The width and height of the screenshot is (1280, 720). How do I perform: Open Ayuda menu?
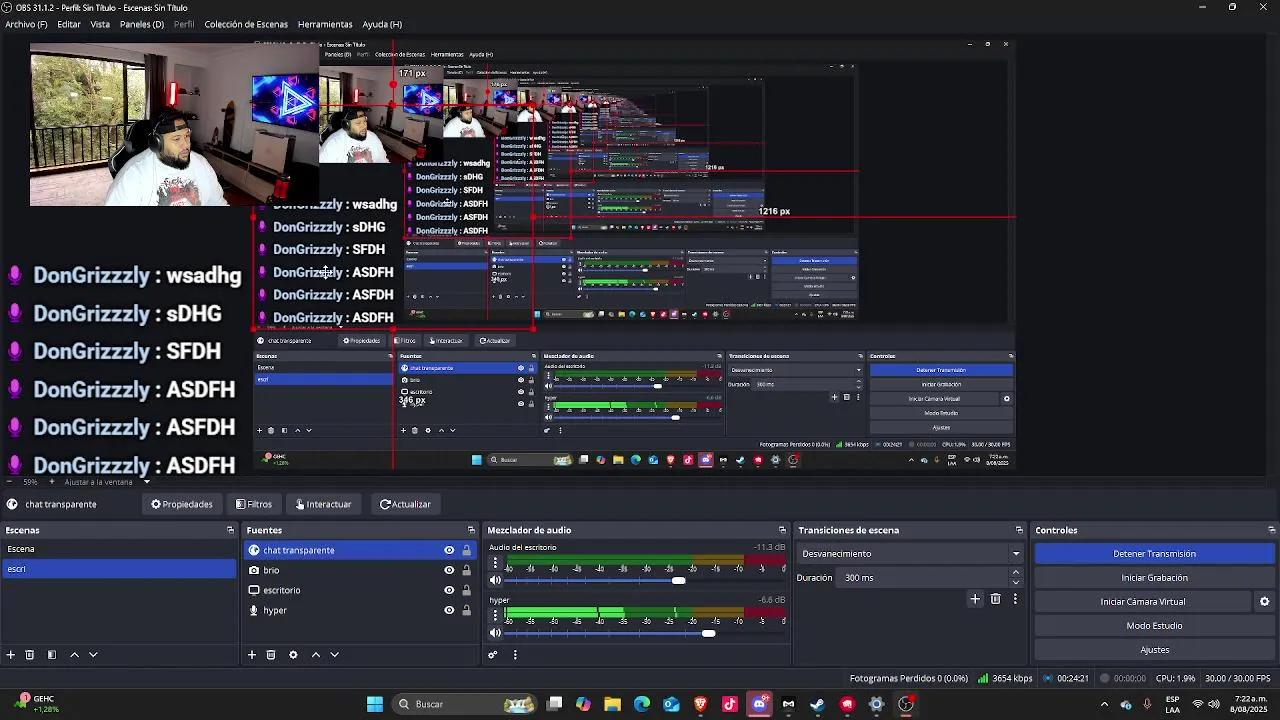[x=382, y=24]
